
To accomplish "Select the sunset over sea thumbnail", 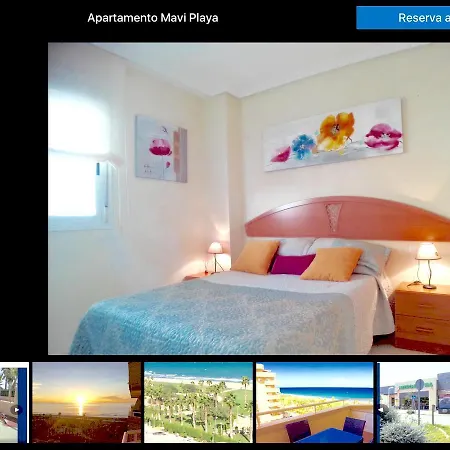I will click(x=87, y=403).
